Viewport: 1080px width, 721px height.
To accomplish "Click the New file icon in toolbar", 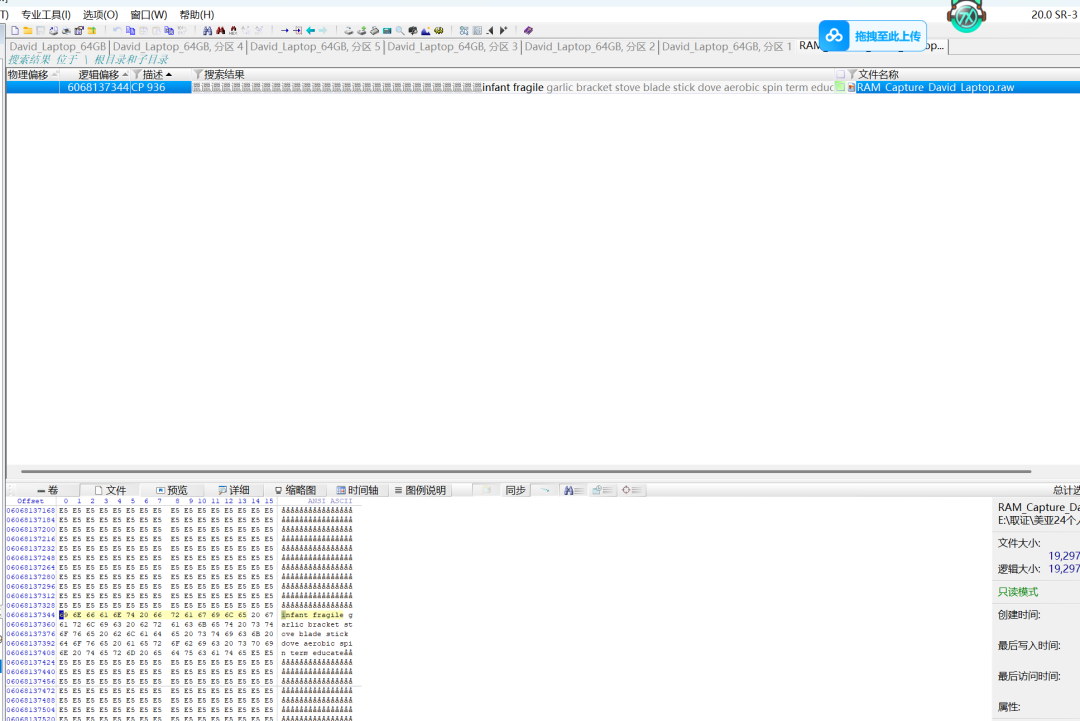I will point(14,30).
